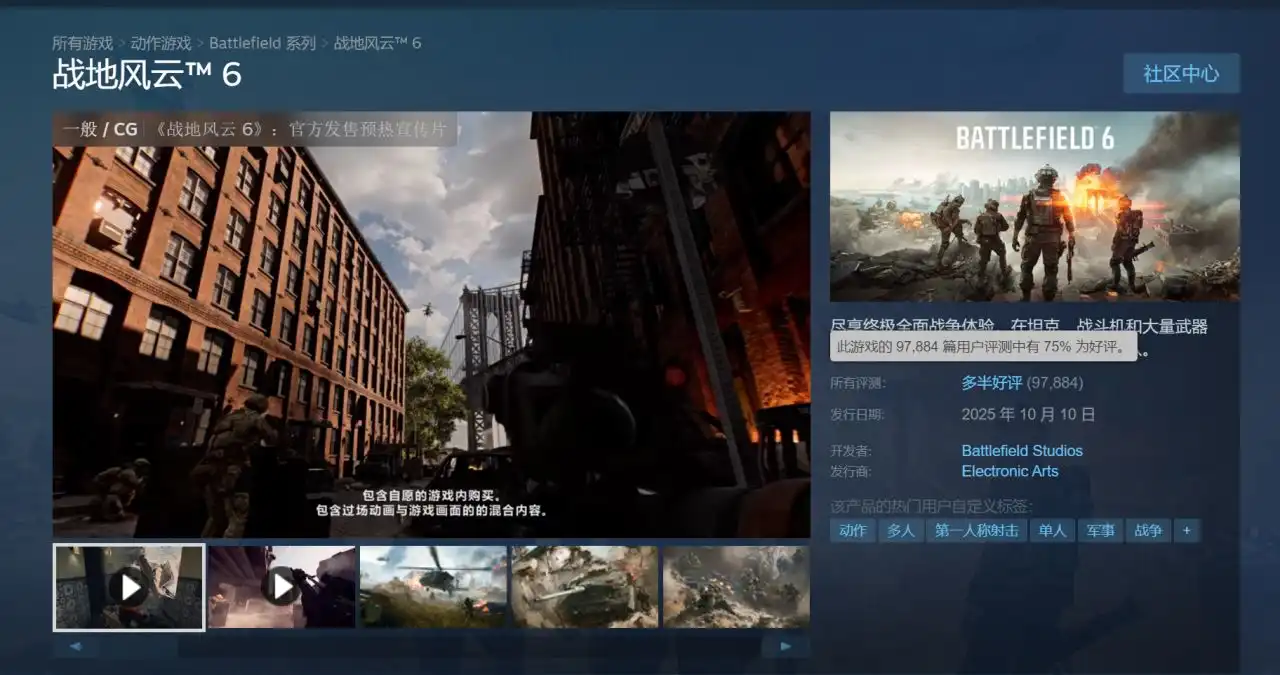Open Battlefield 系列 breadcrumb link
The image size is (1280, 675).
262,43
